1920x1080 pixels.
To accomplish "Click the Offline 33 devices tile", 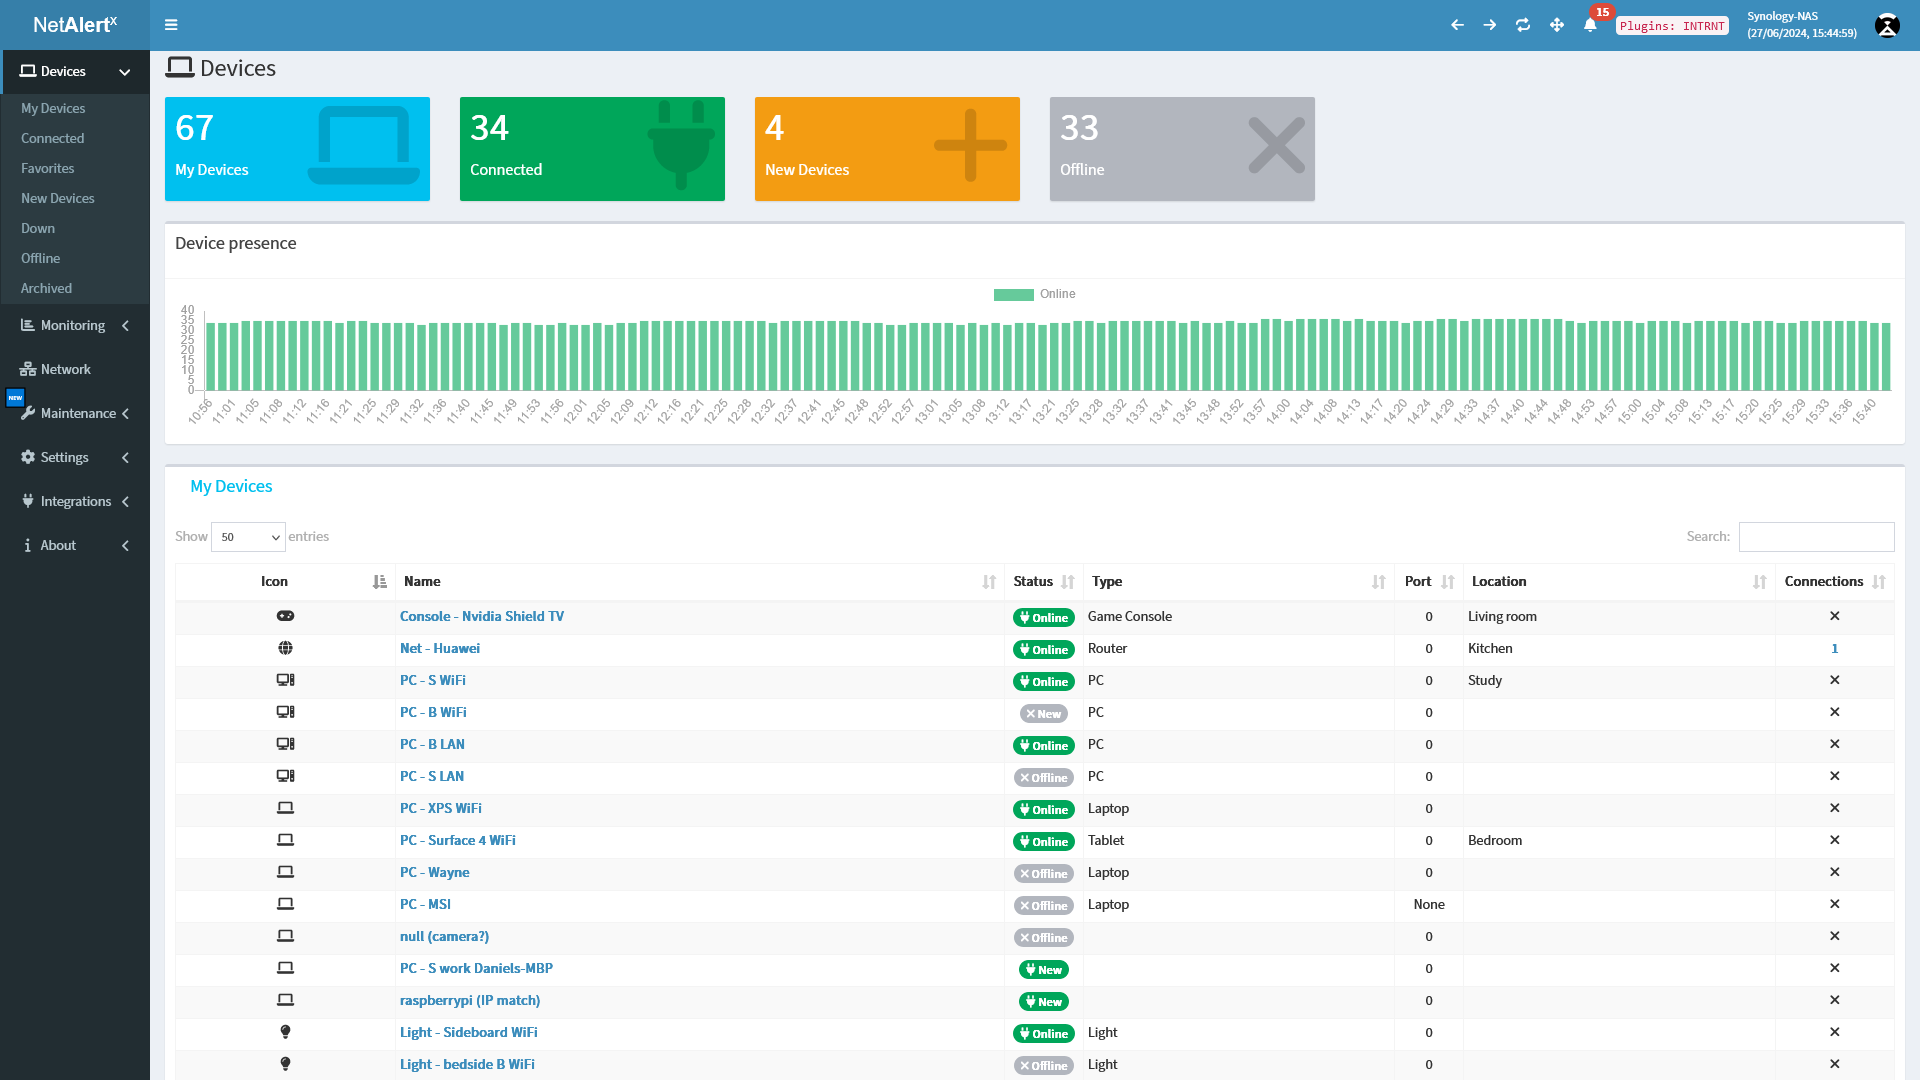I will [1181, 149].
